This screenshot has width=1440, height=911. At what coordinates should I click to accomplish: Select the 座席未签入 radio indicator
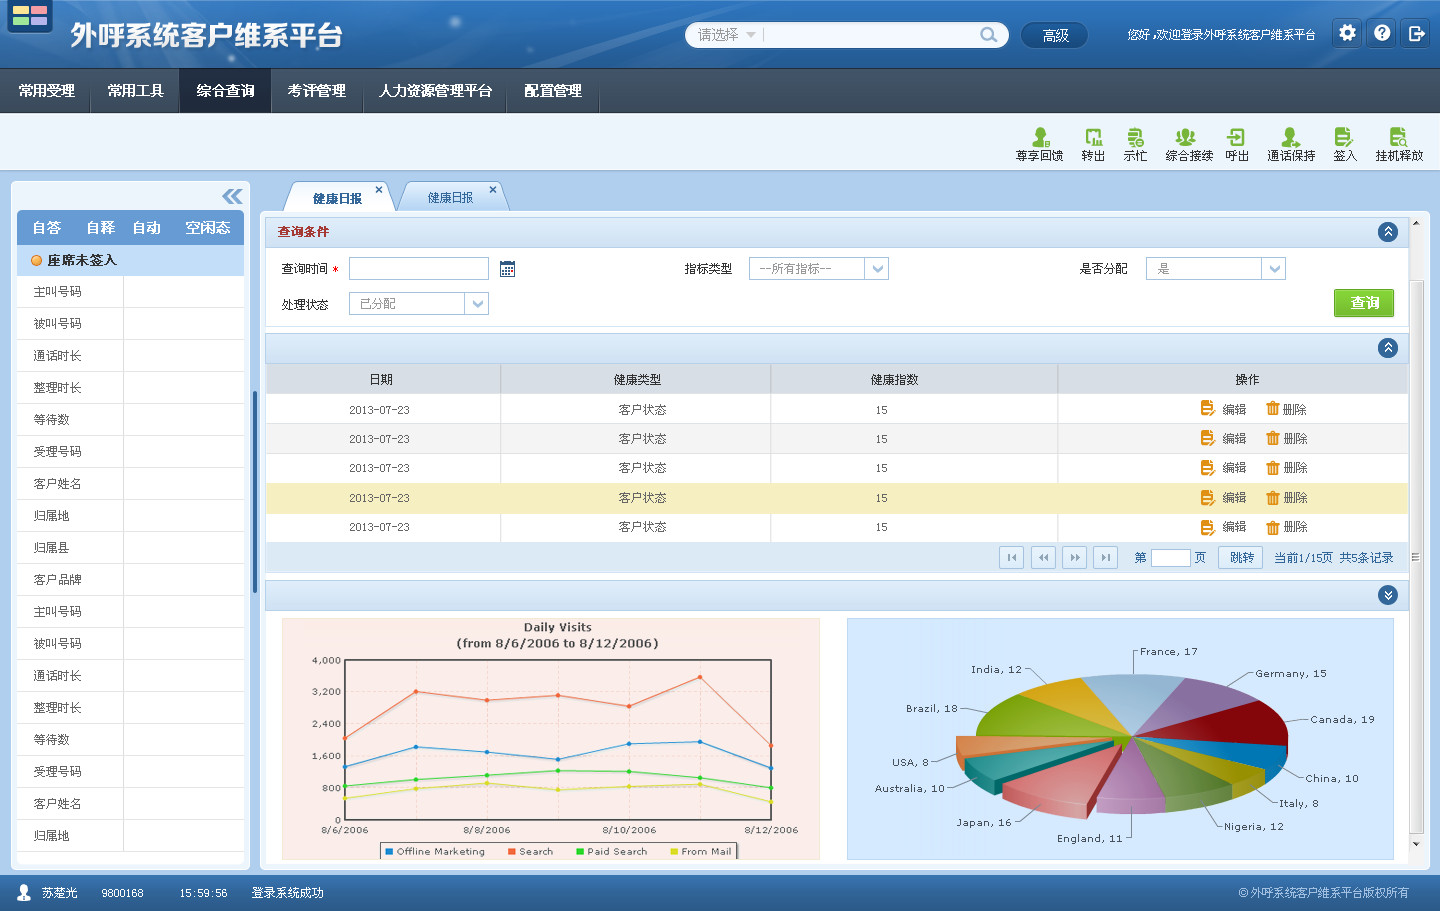(x=36, y=260)
